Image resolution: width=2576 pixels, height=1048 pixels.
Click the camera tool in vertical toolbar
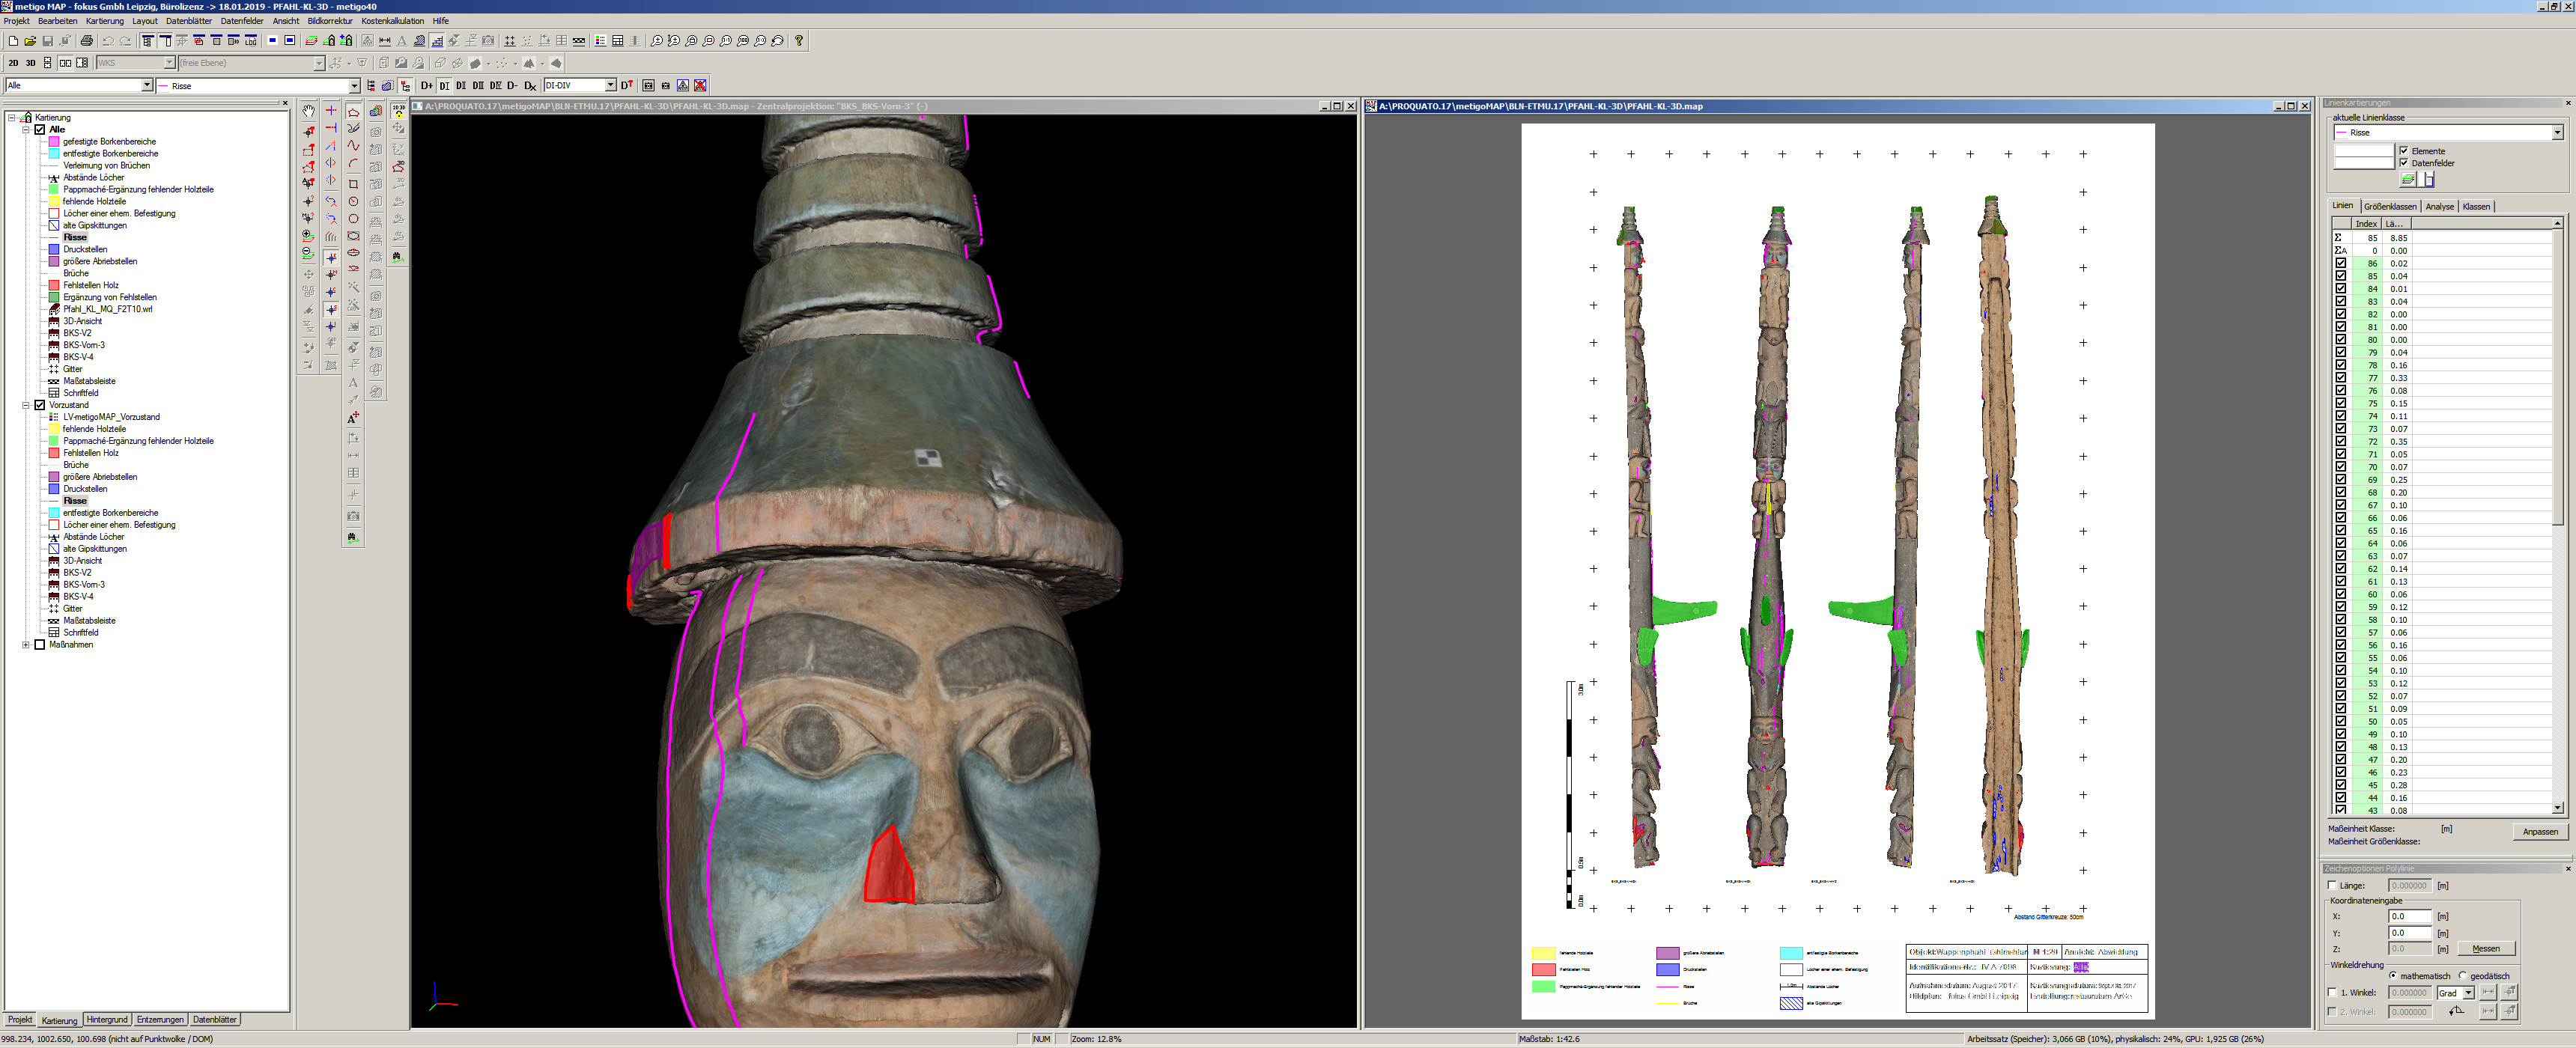point(353,516)
